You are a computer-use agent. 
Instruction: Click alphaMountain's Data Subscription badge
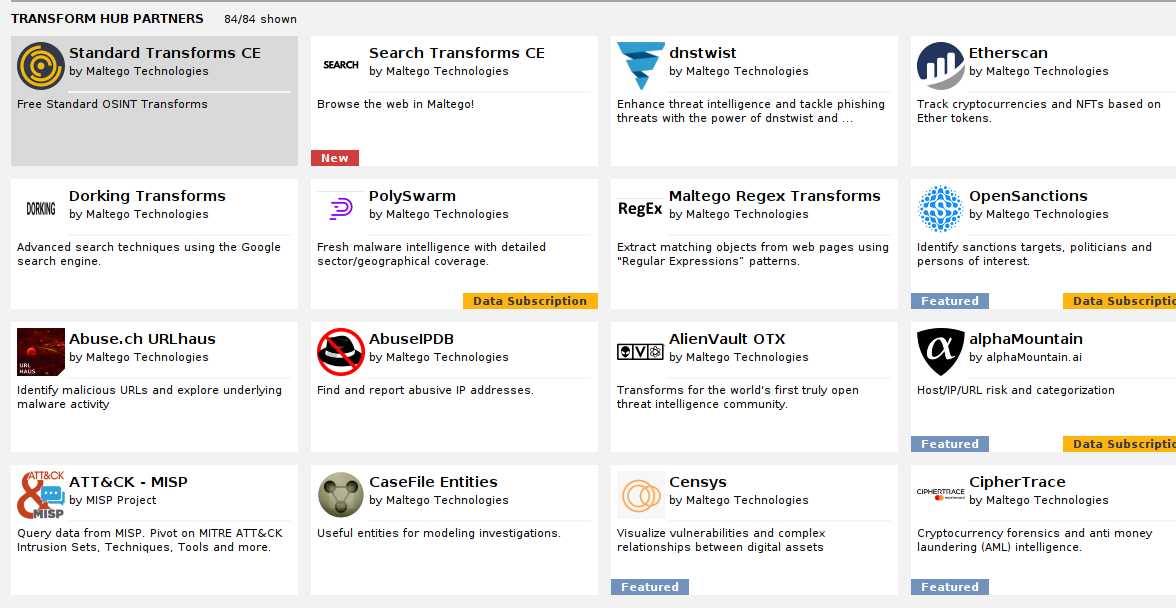pyautogui.click(x=1120, y=444)
